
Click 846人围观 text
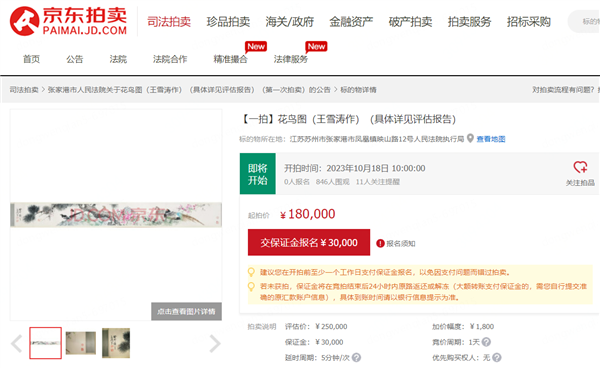[333, 182]
